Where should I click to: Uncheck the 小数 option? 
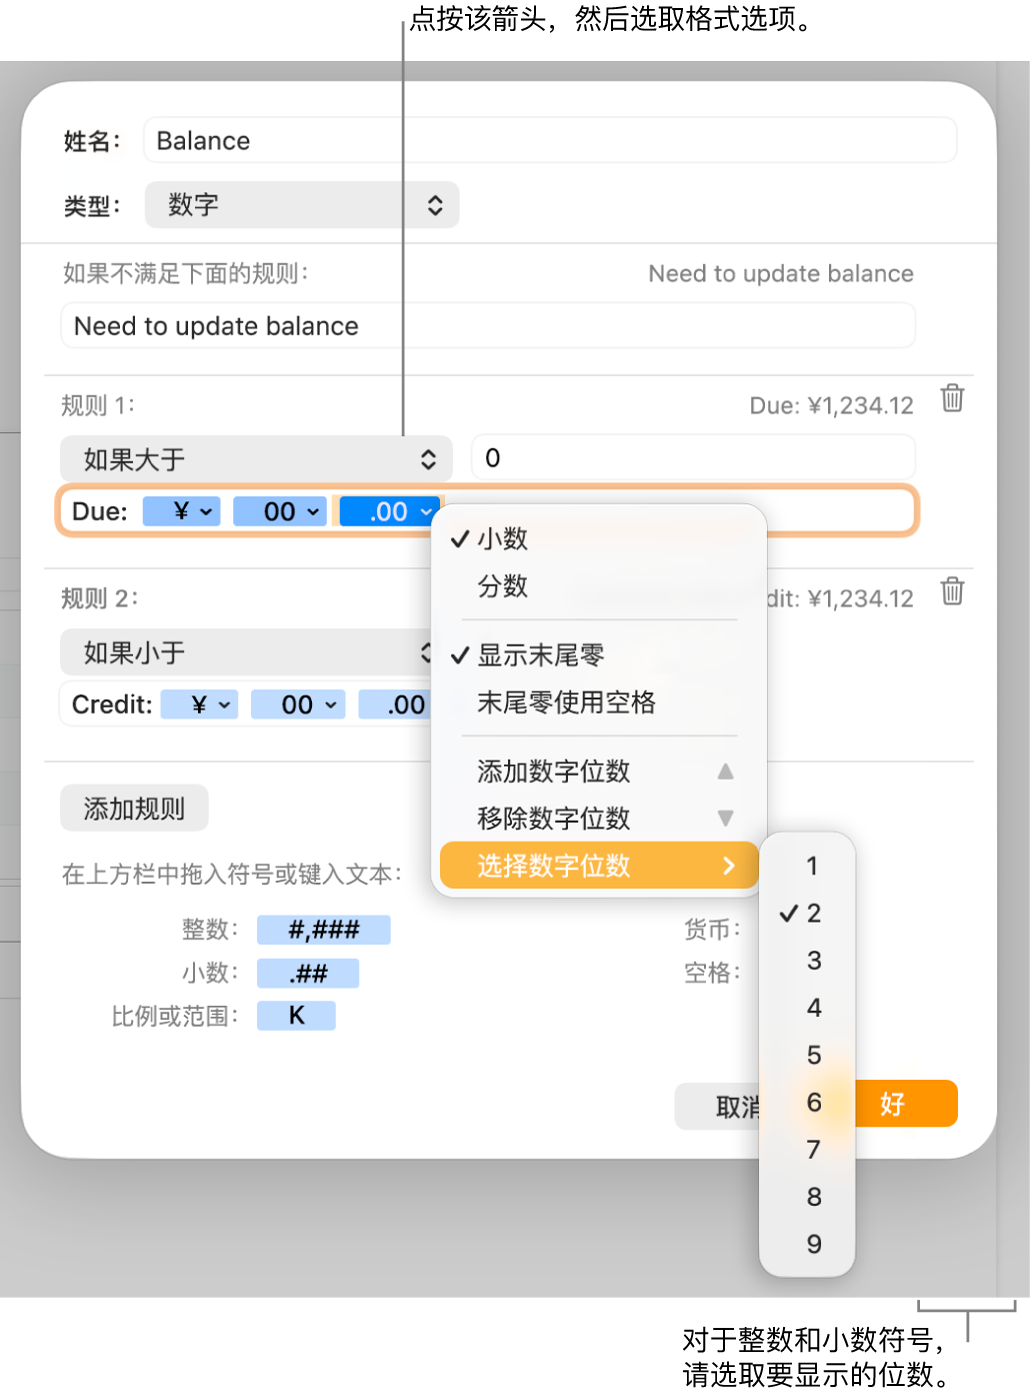point(502,539)
